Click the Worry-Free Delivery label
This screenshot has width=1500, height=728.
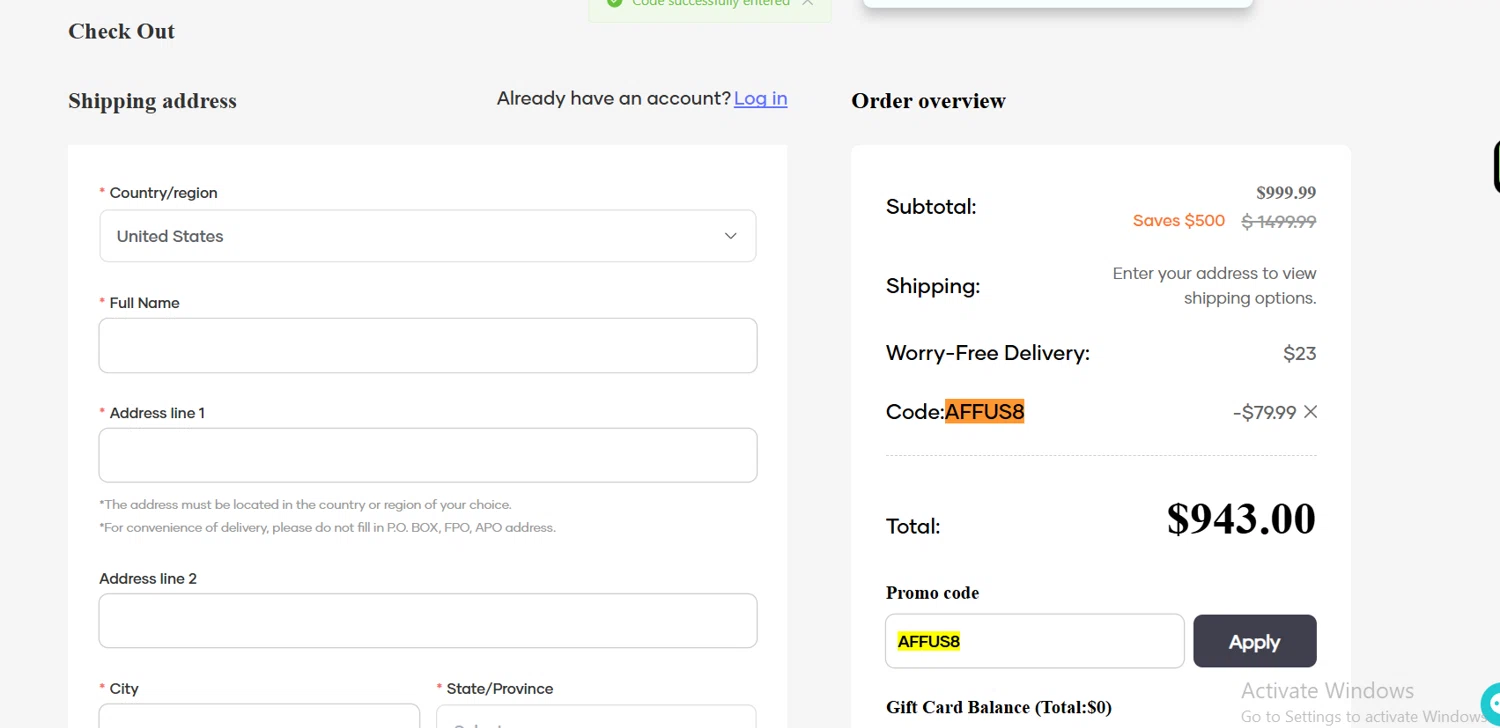click(x=987, y=353)
